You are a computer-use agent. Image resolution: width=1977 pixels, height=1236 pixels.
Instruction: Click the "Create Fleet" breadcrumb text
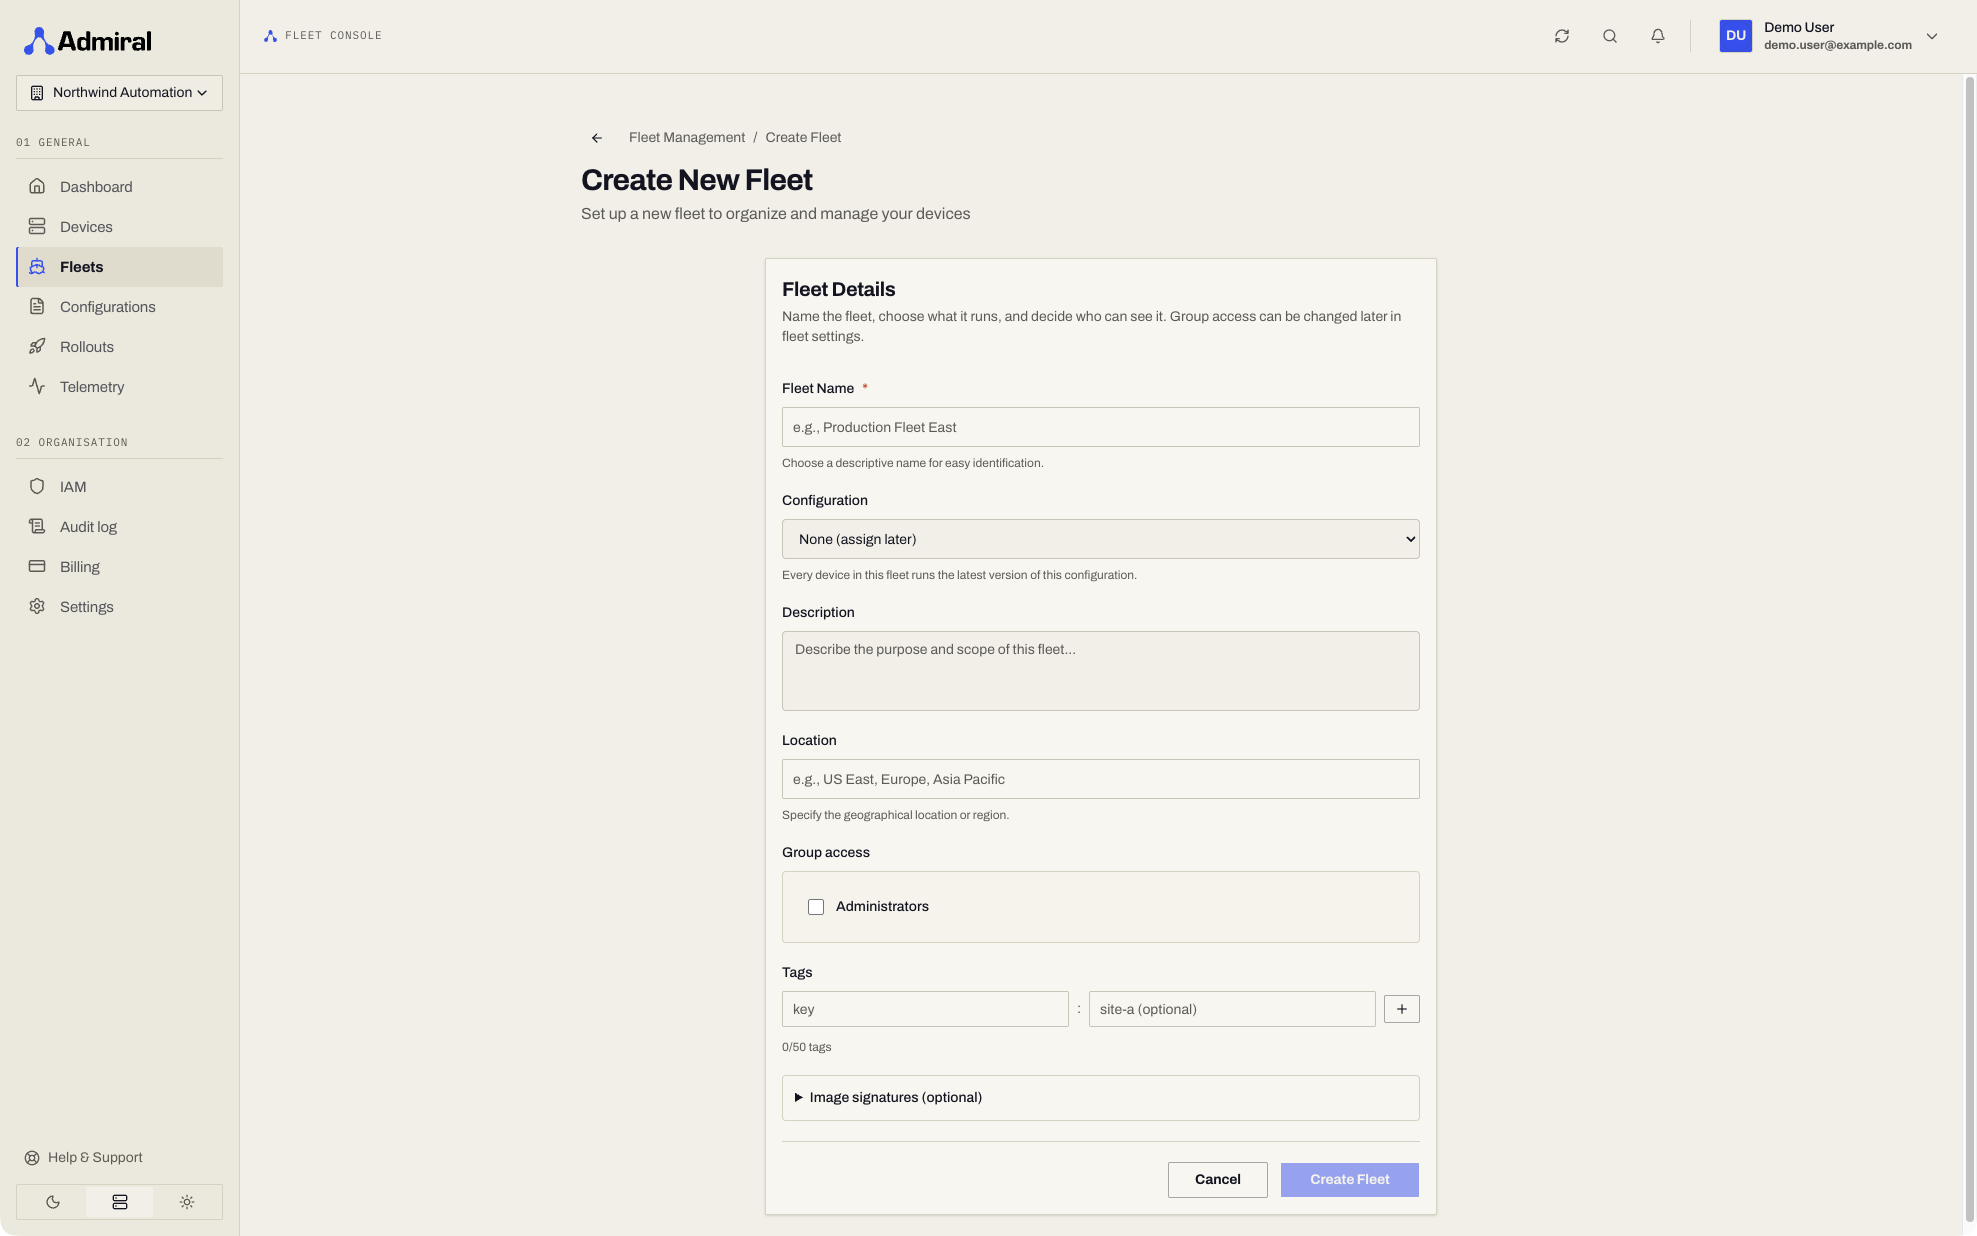point(803,138)
